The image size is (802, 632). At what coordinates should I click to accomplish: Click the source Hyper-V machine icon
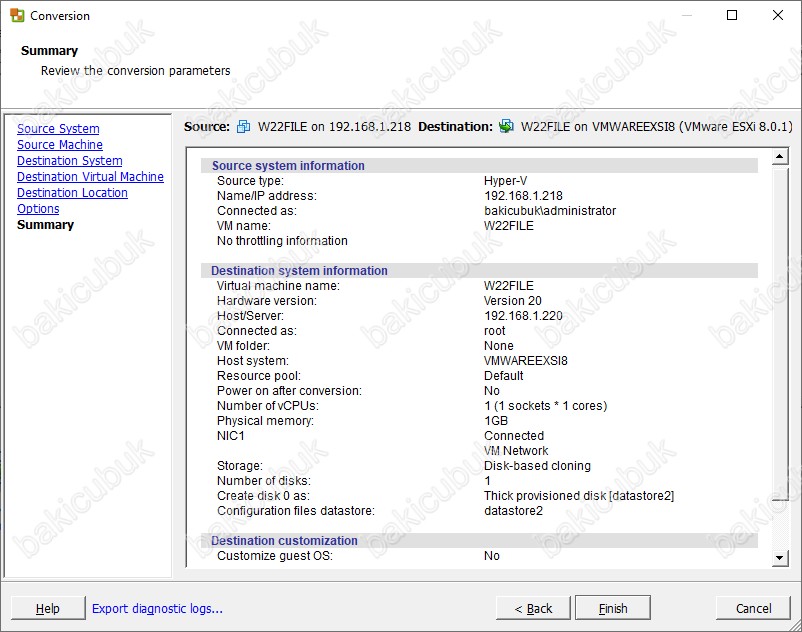(x=243, y=126)
